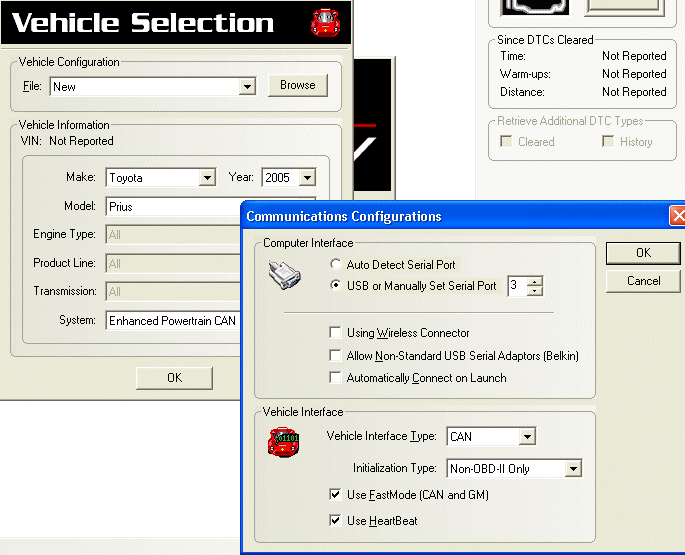The height and width of the screenshot is (555, 685).
Task: Enable Using Wireless Connector checkbox
Action: click(336, 333)
